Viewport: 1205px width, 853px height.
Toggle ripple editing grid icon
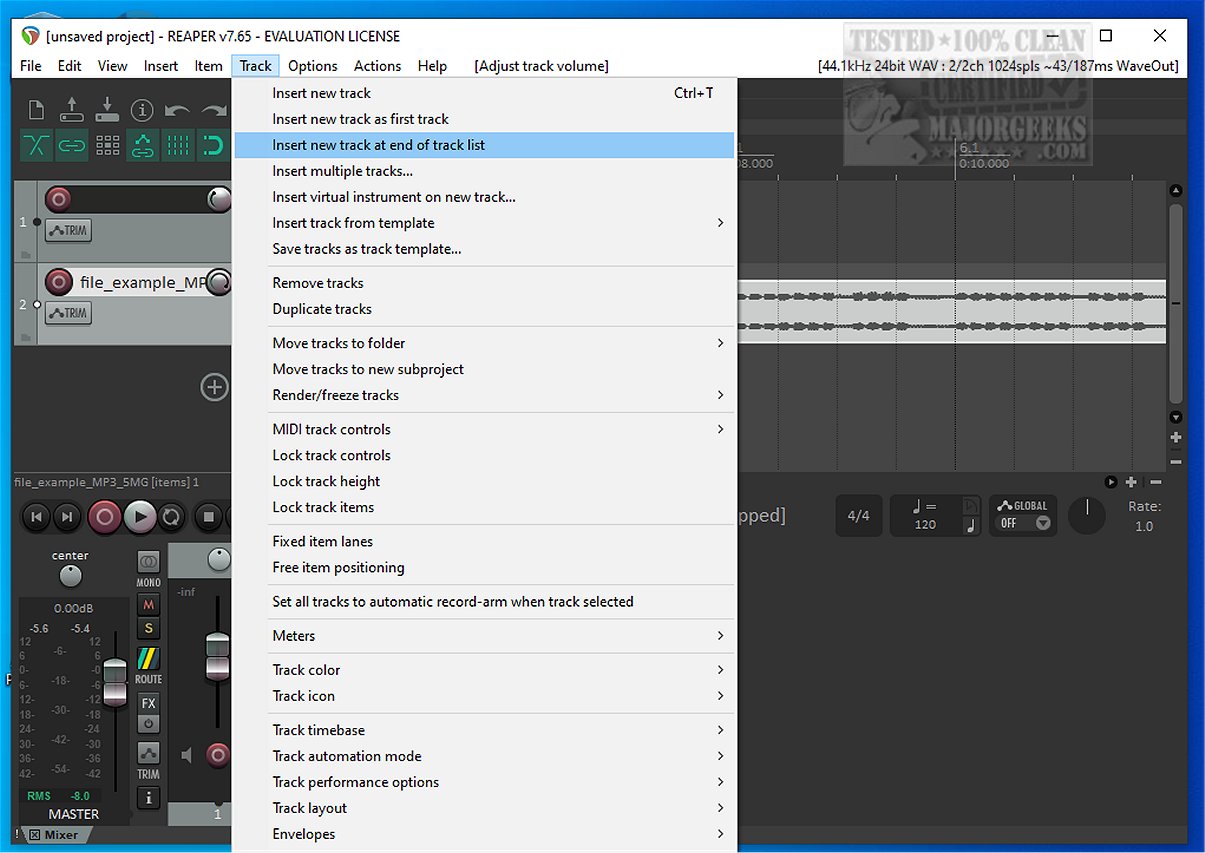107,146
